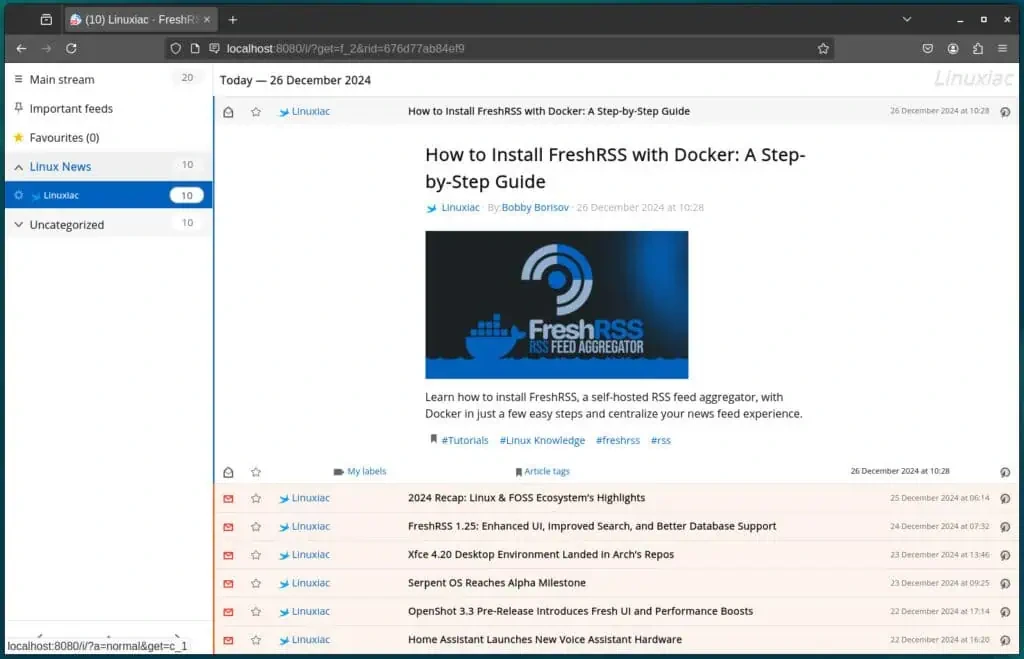The height and width of the screenshot is (659, 1024).
Task: Open the Firefox account profile icon
Action: click(x=953, y=48)
